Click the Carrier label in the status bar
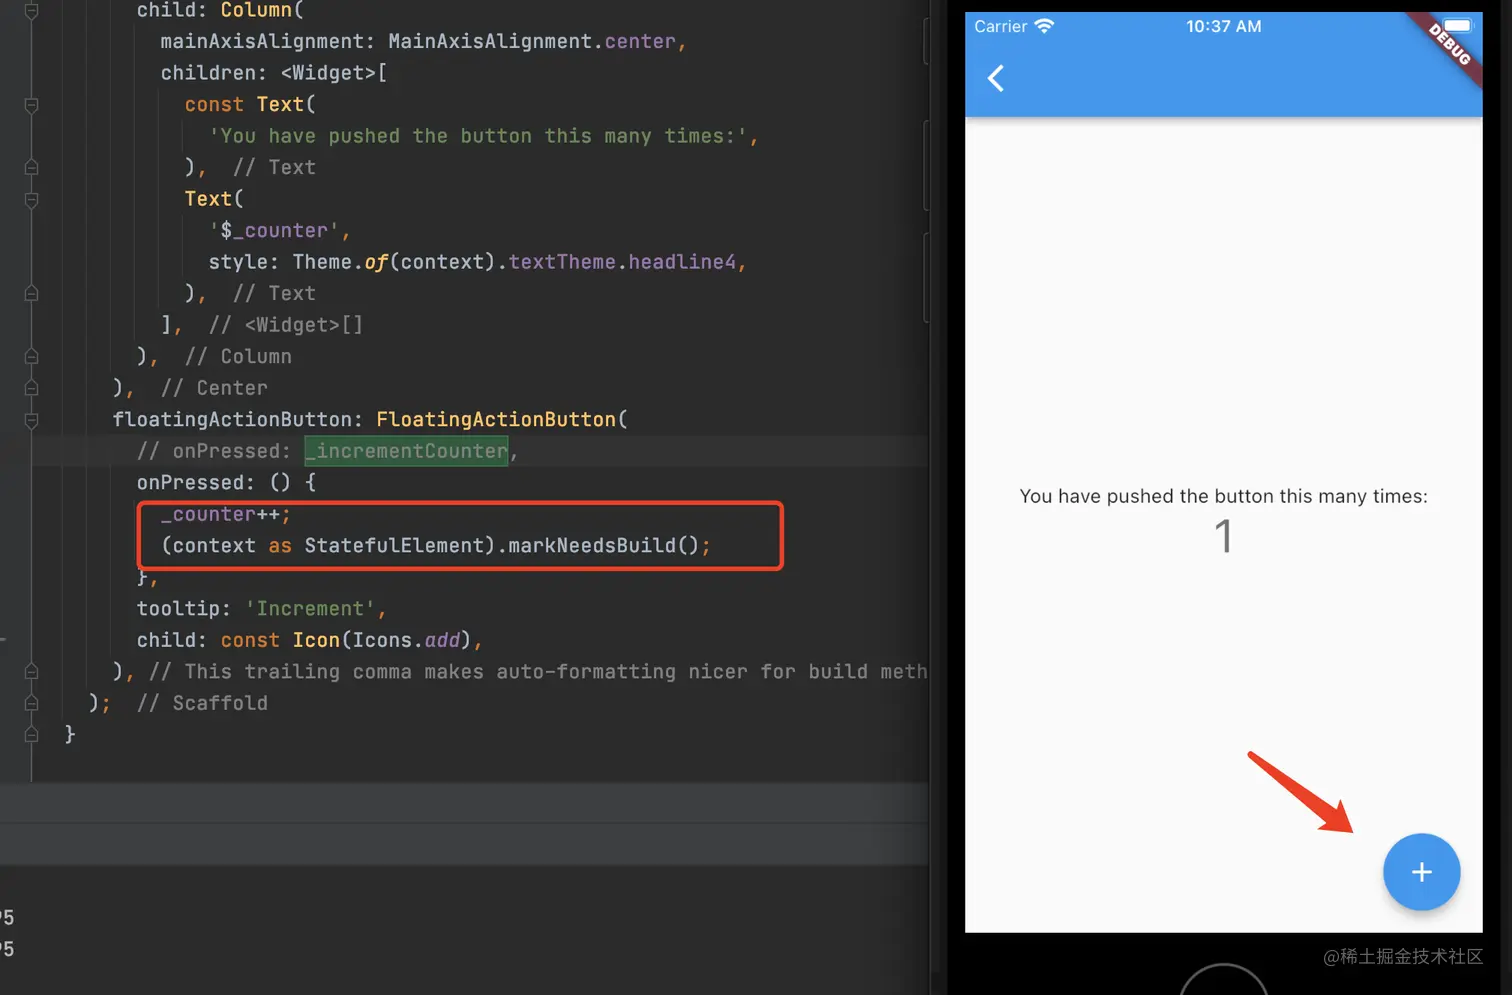The height and width of the screenshot is (995, 1512). (x=1000, y=26)
